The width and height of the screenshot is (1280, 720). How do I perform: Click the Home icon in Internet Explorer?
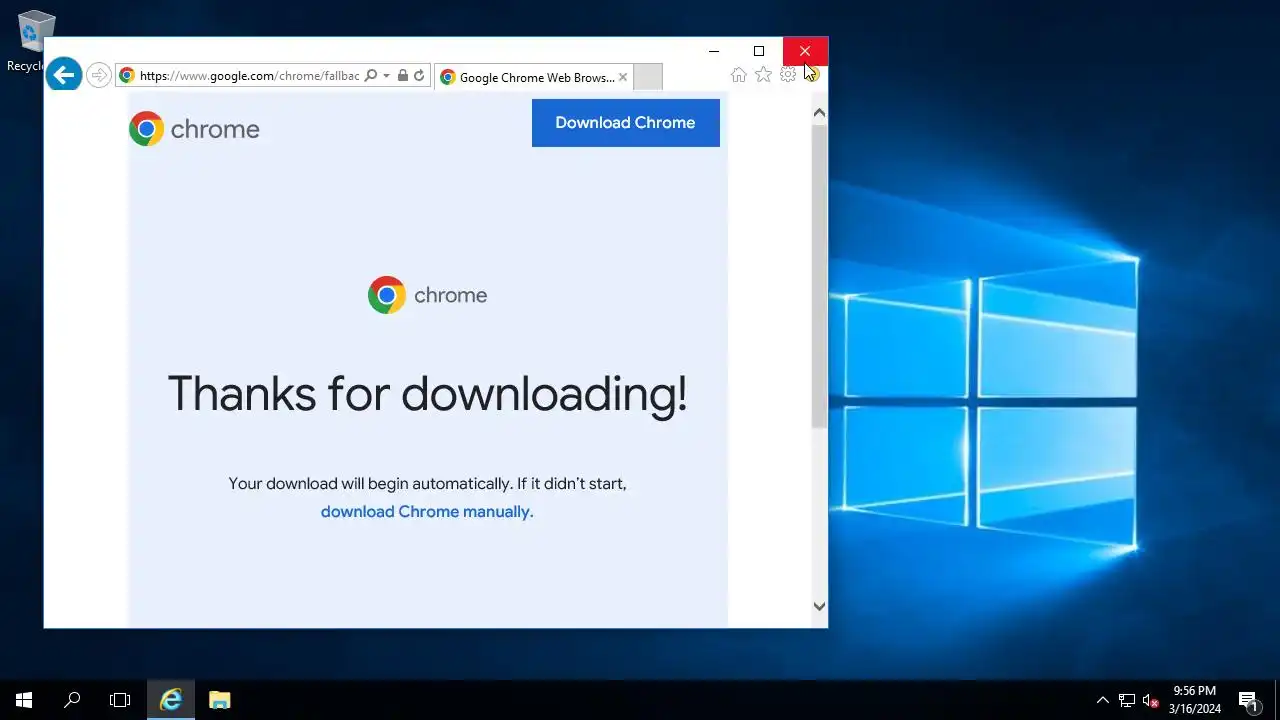pyautogui.click(x=738, y=75)
